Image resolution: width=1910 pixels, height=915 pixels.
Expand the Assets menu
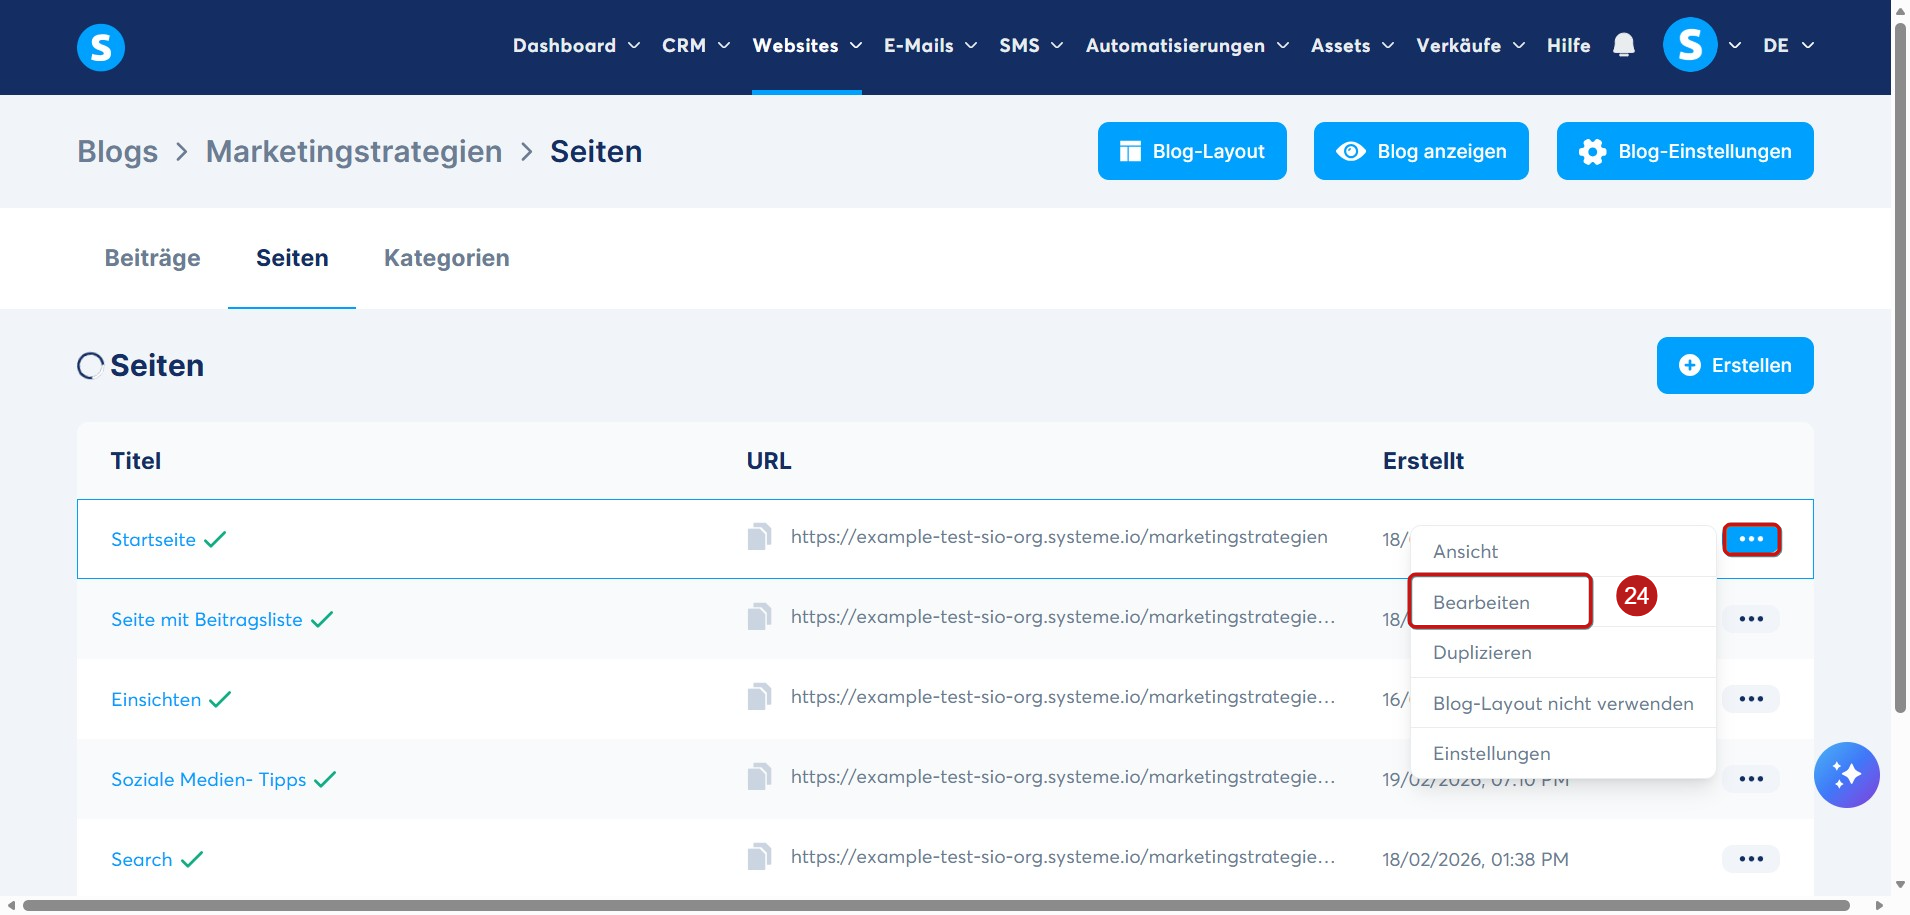click(x=1352, y=45)
